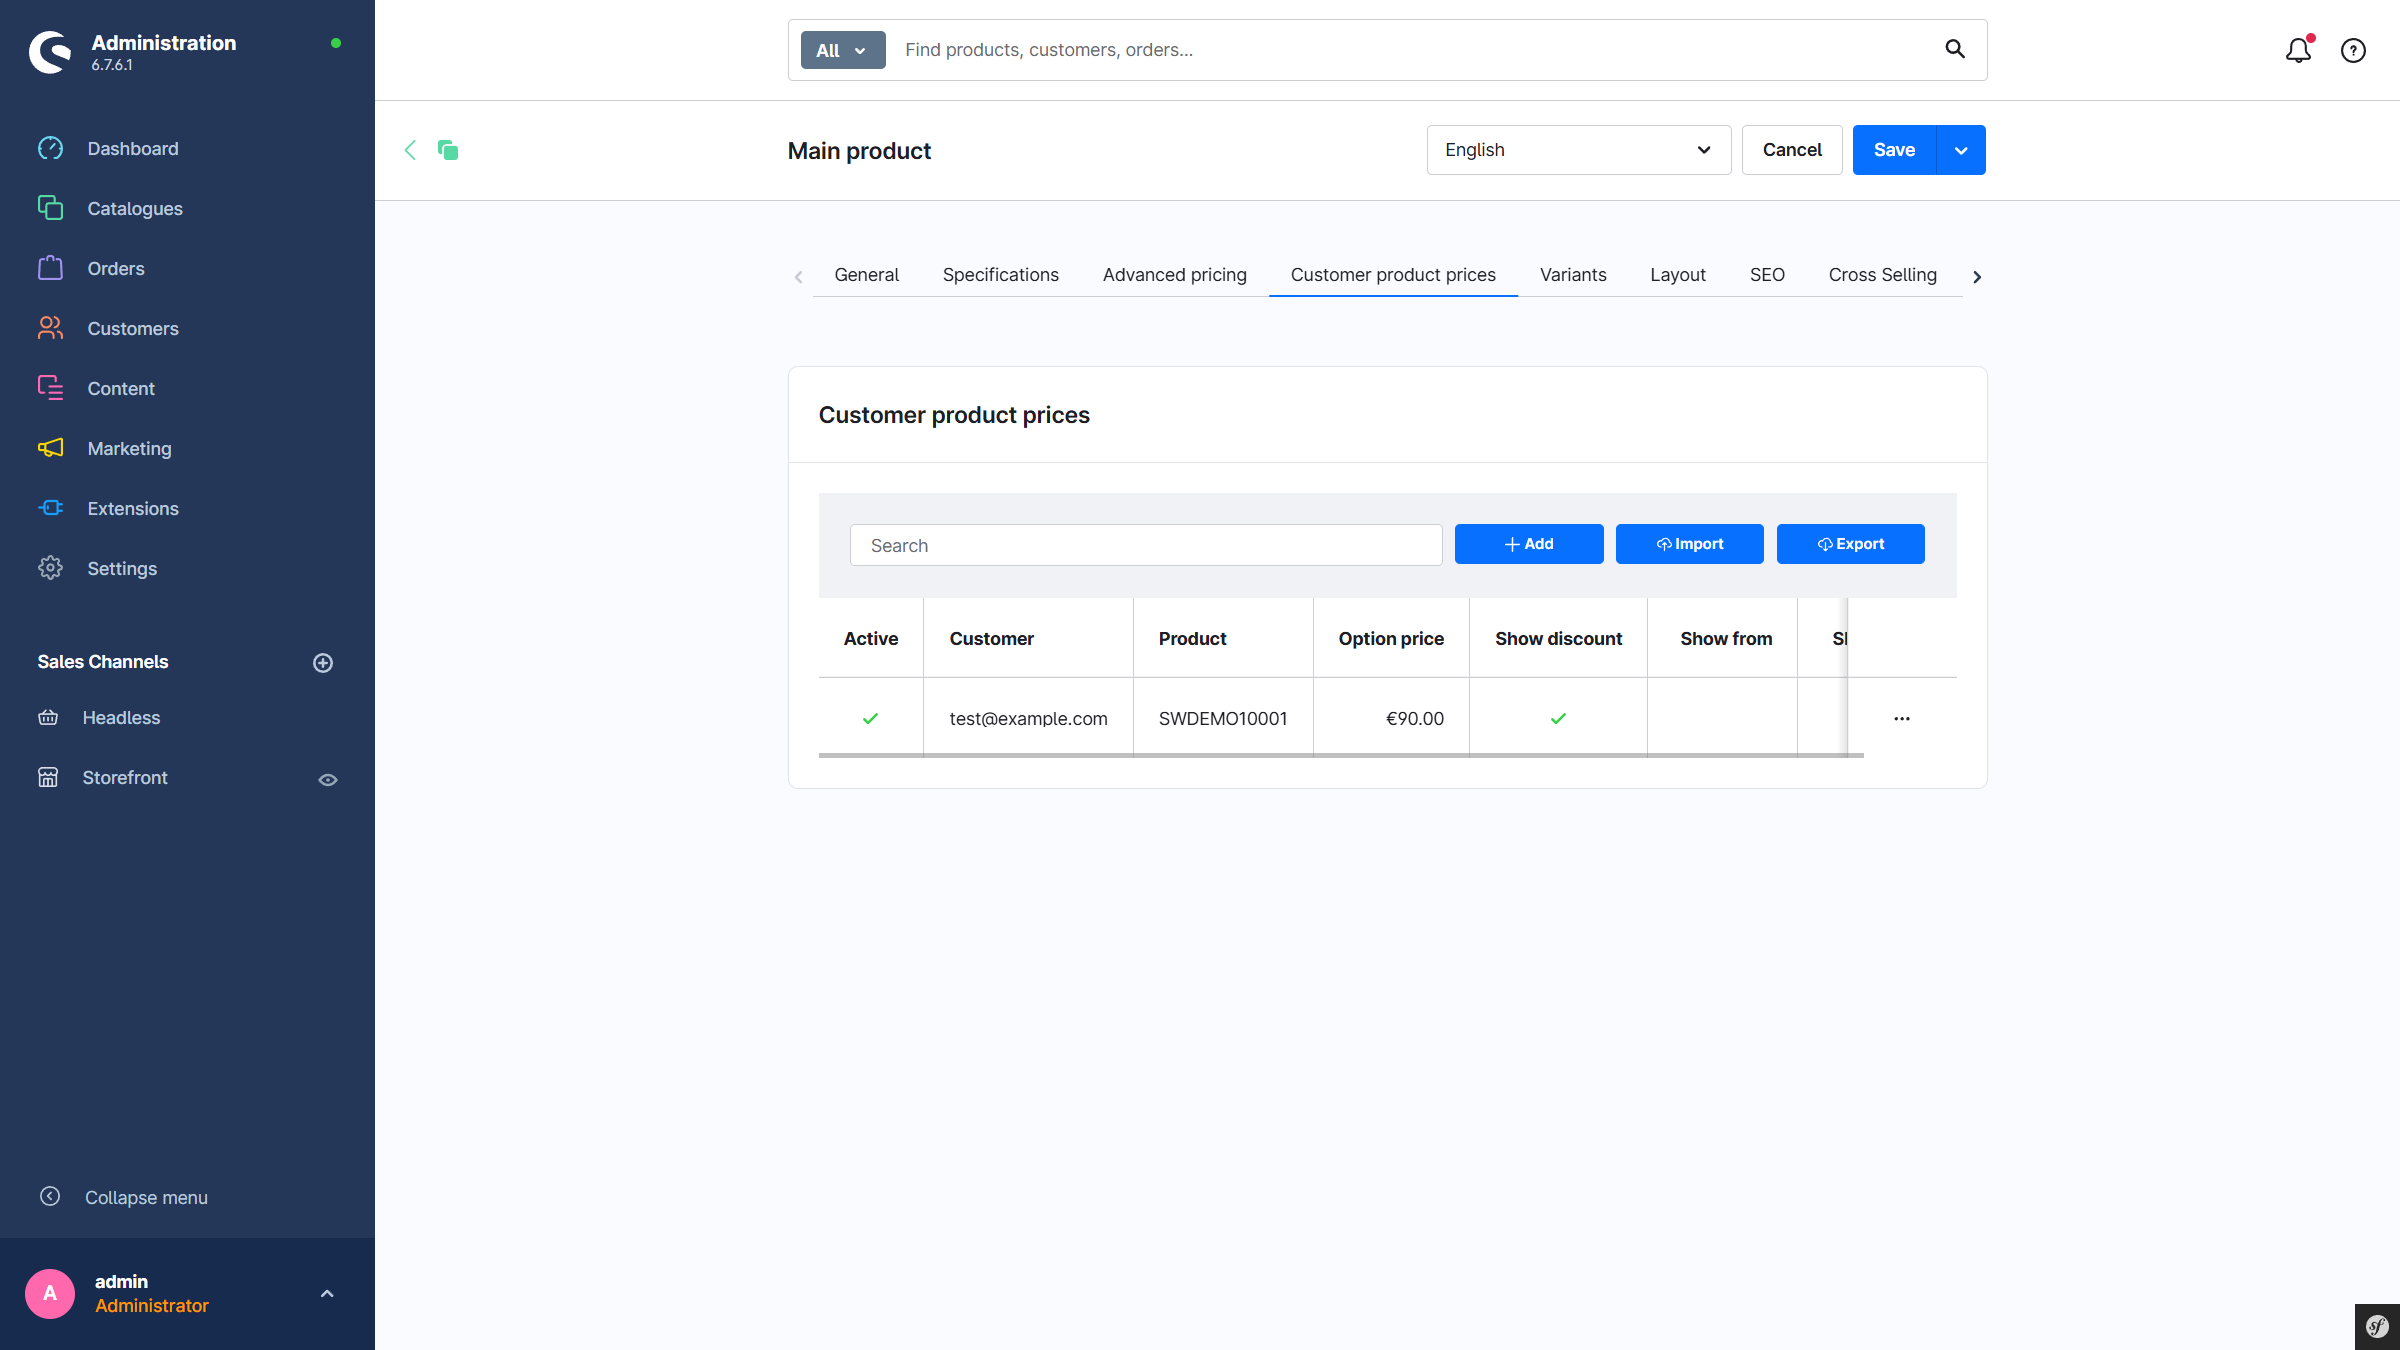Open the row actions three-dot menu
2400x1350 pixels.
pos(1901,718)
